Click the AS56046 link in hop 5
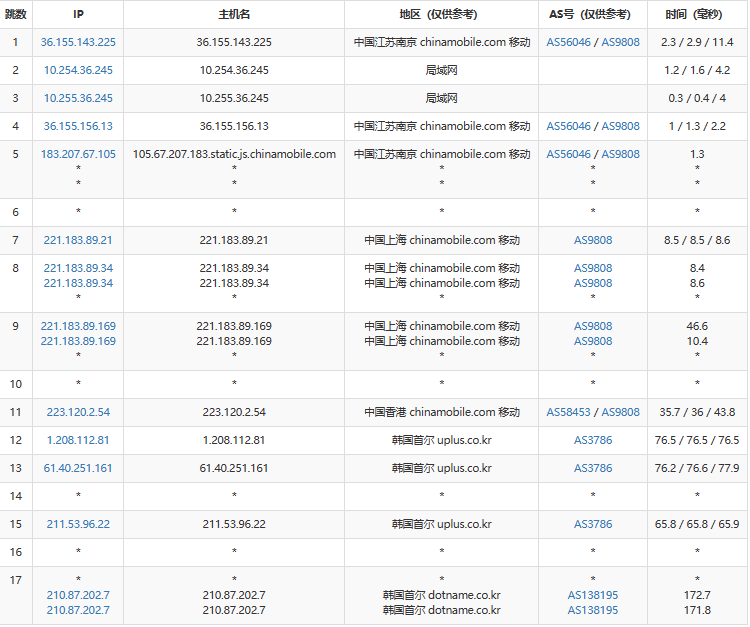 click(568, 154)
